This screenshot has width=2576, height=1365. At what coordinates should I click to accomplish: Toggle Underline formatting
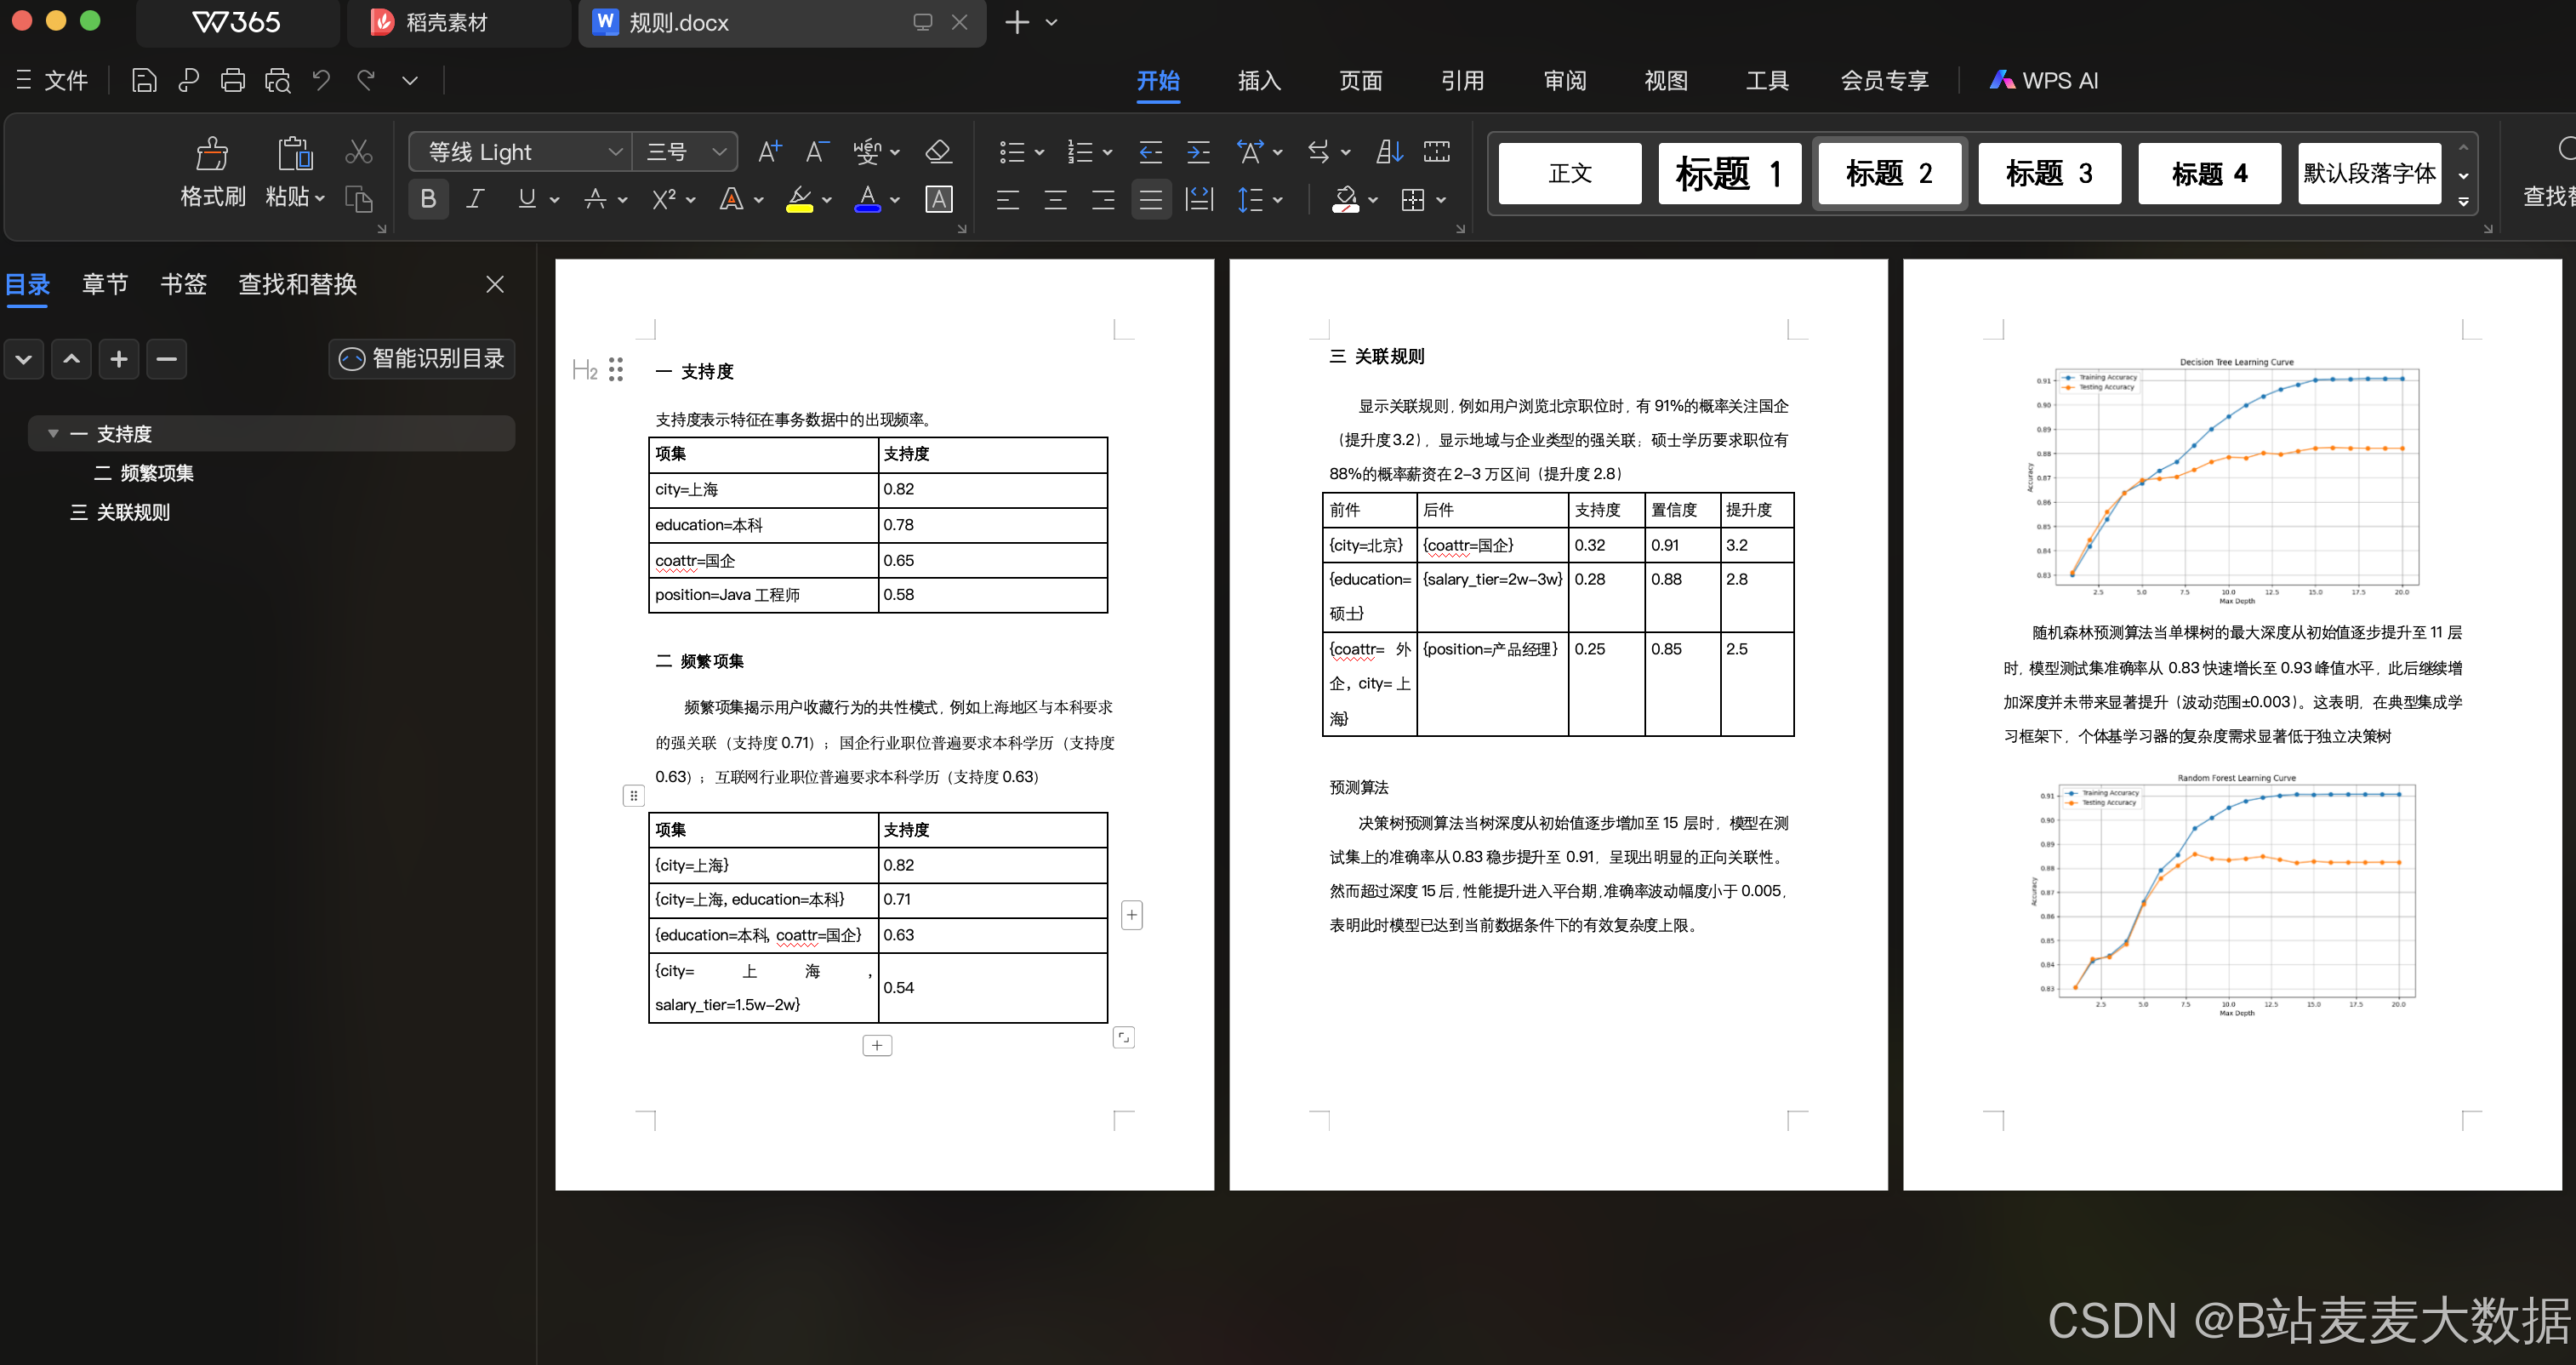[527, 199]
